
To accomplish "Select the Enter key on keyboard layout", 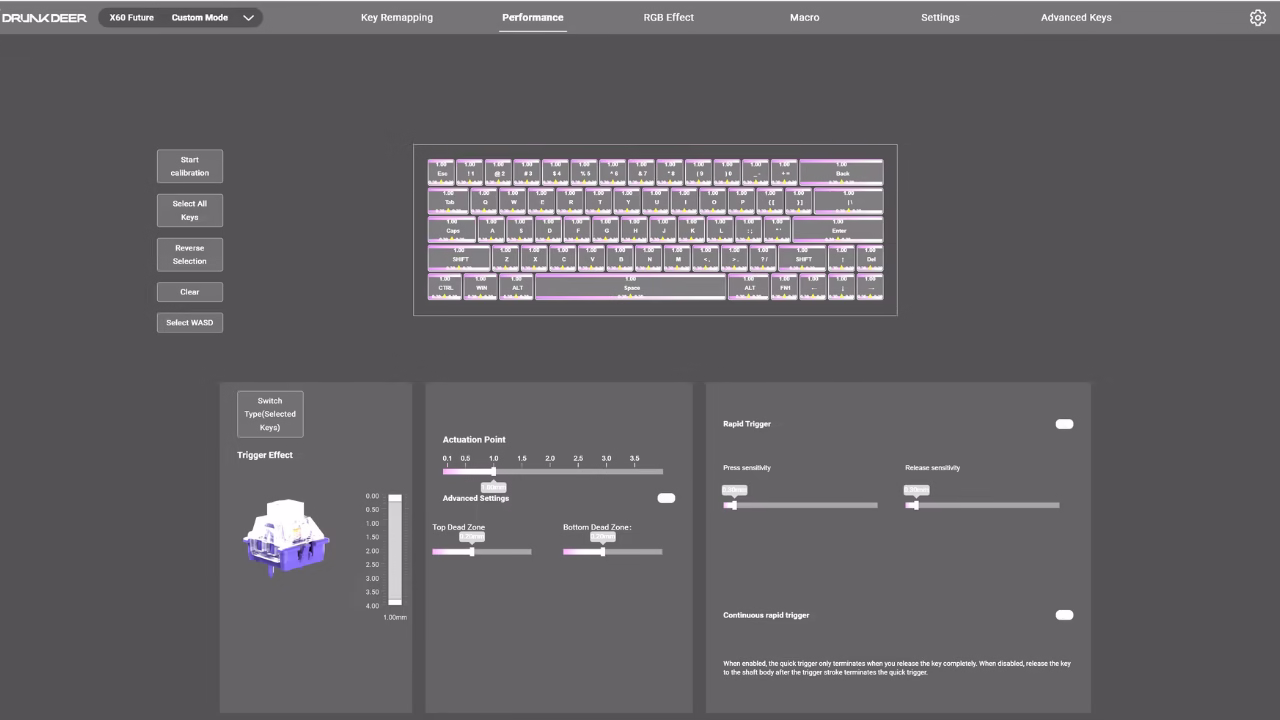I will pos(838,230).
